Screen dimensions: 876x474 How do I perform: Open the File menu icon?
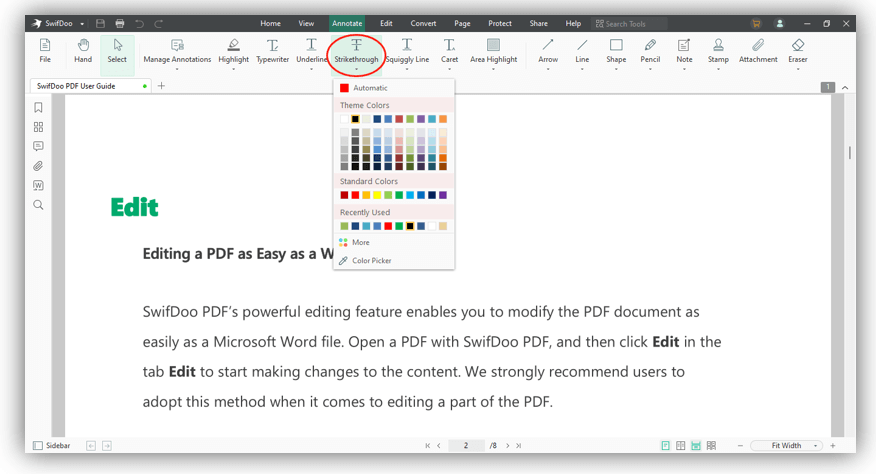[x=45, y=50]
